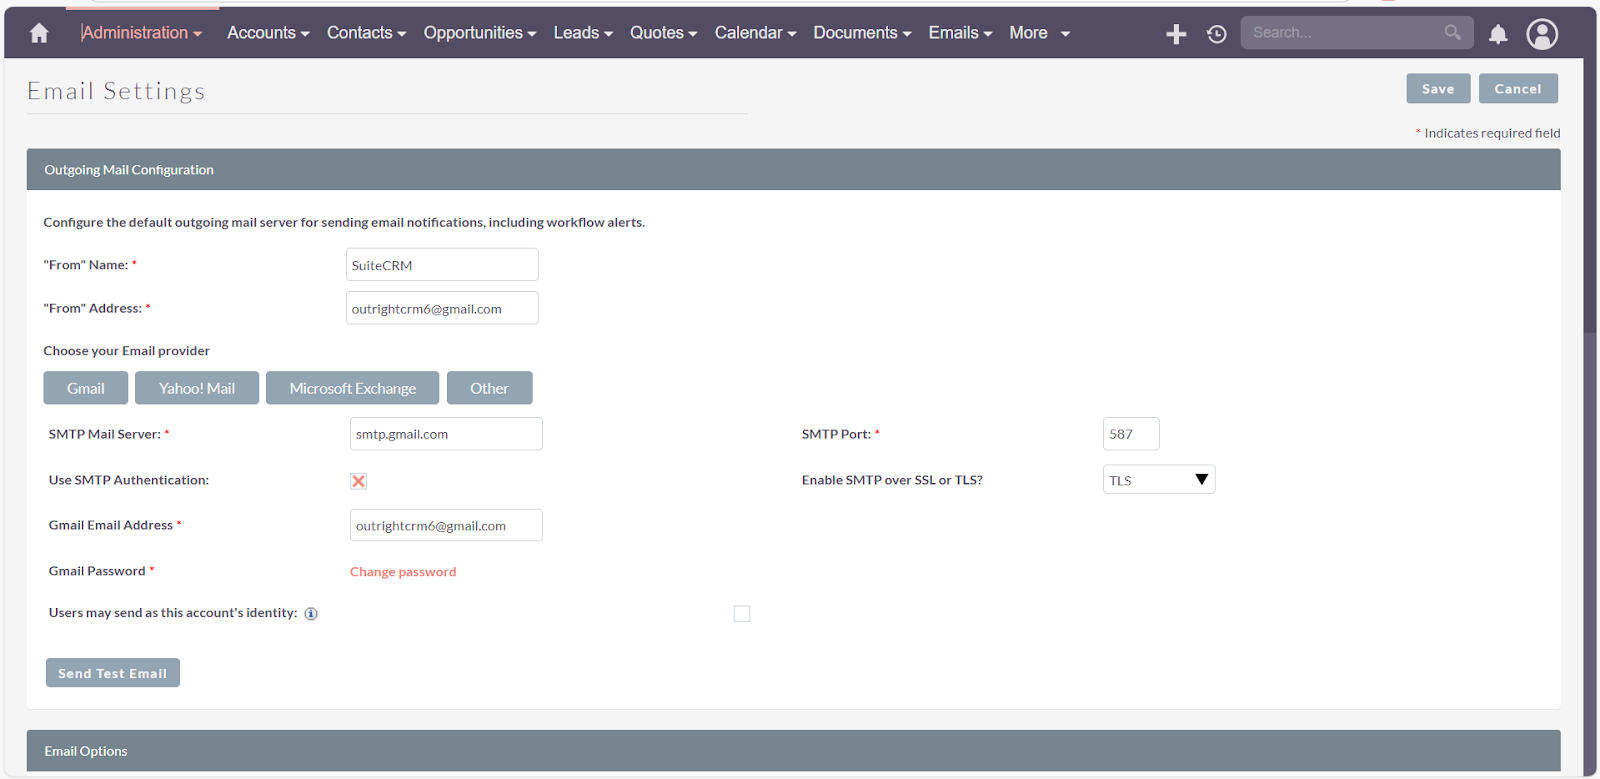Click the plus quick-create icon

(1176, 34)
